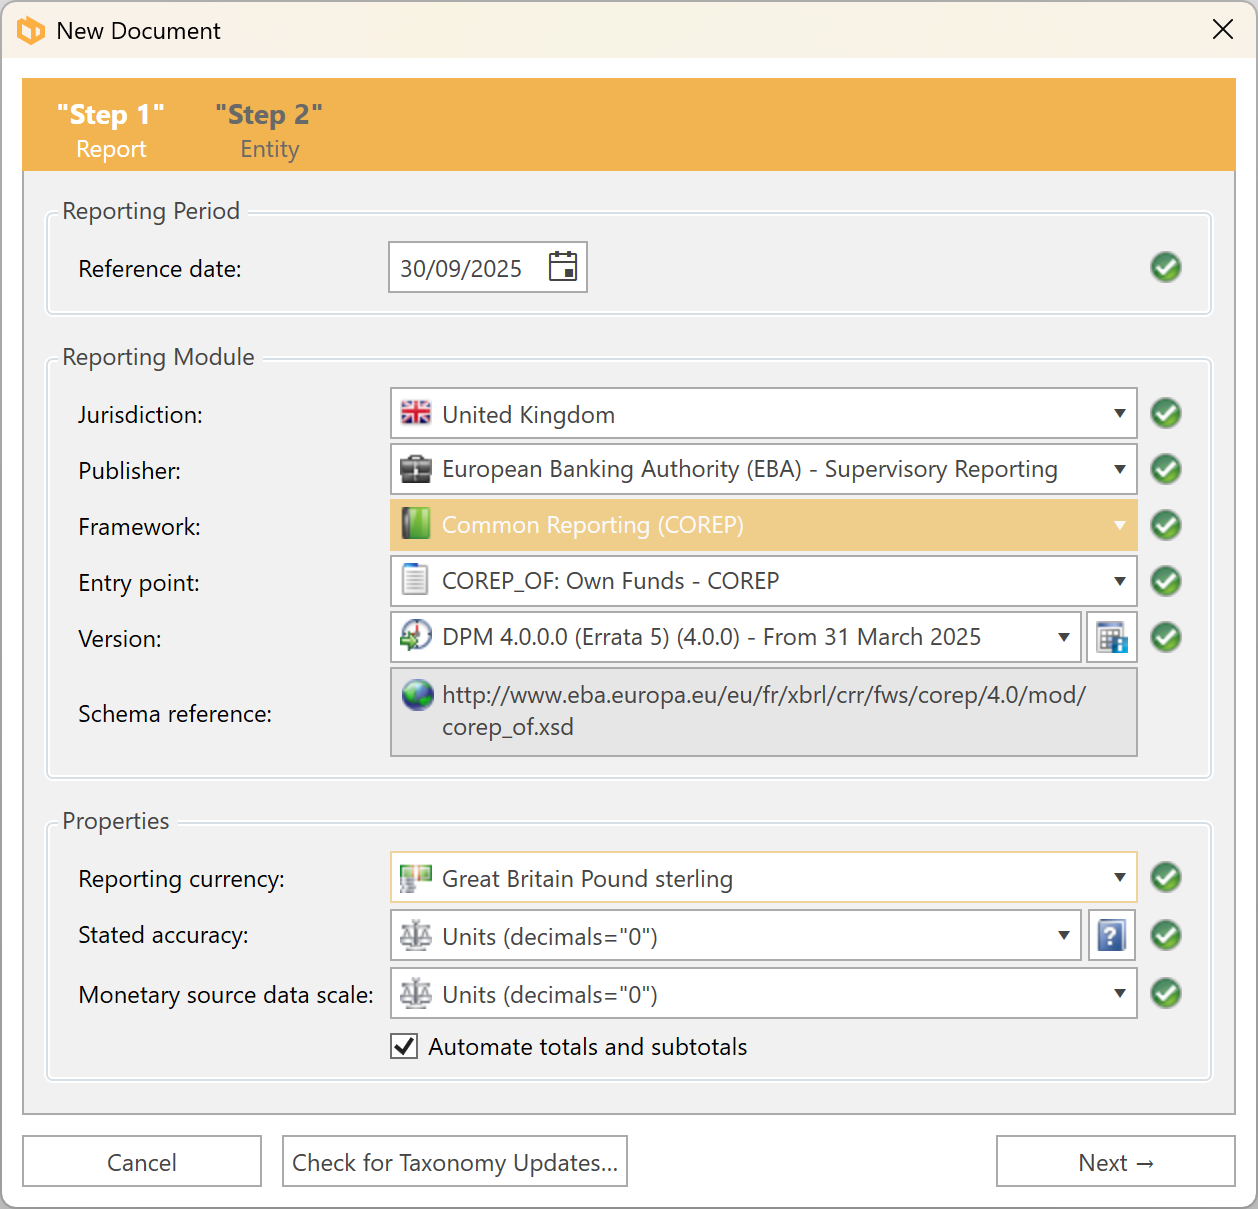Click the UK flag icon in Jurisdiction
Image resolution: width=1258 pixels, height=1209 pixels.
[416, 413]
